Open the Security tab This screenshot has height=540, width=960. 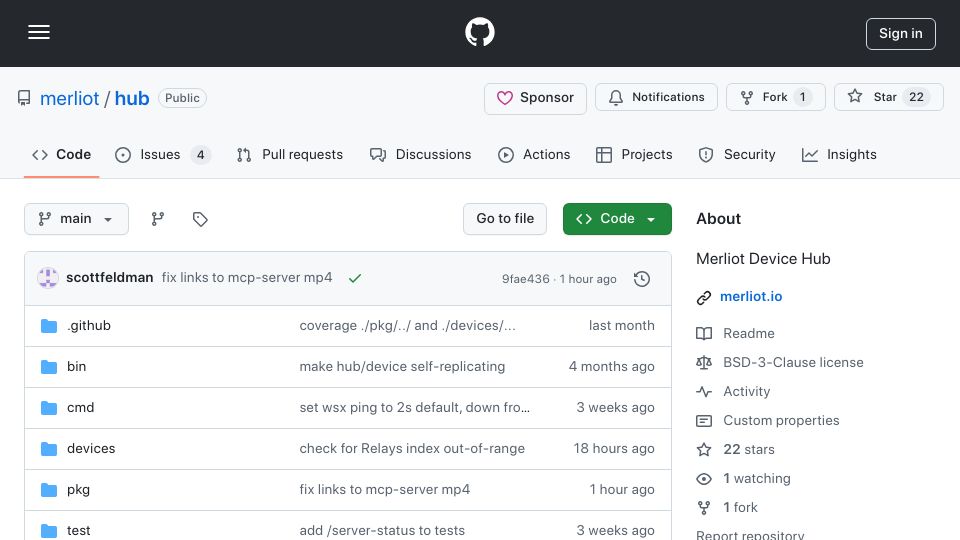[737, 155]
